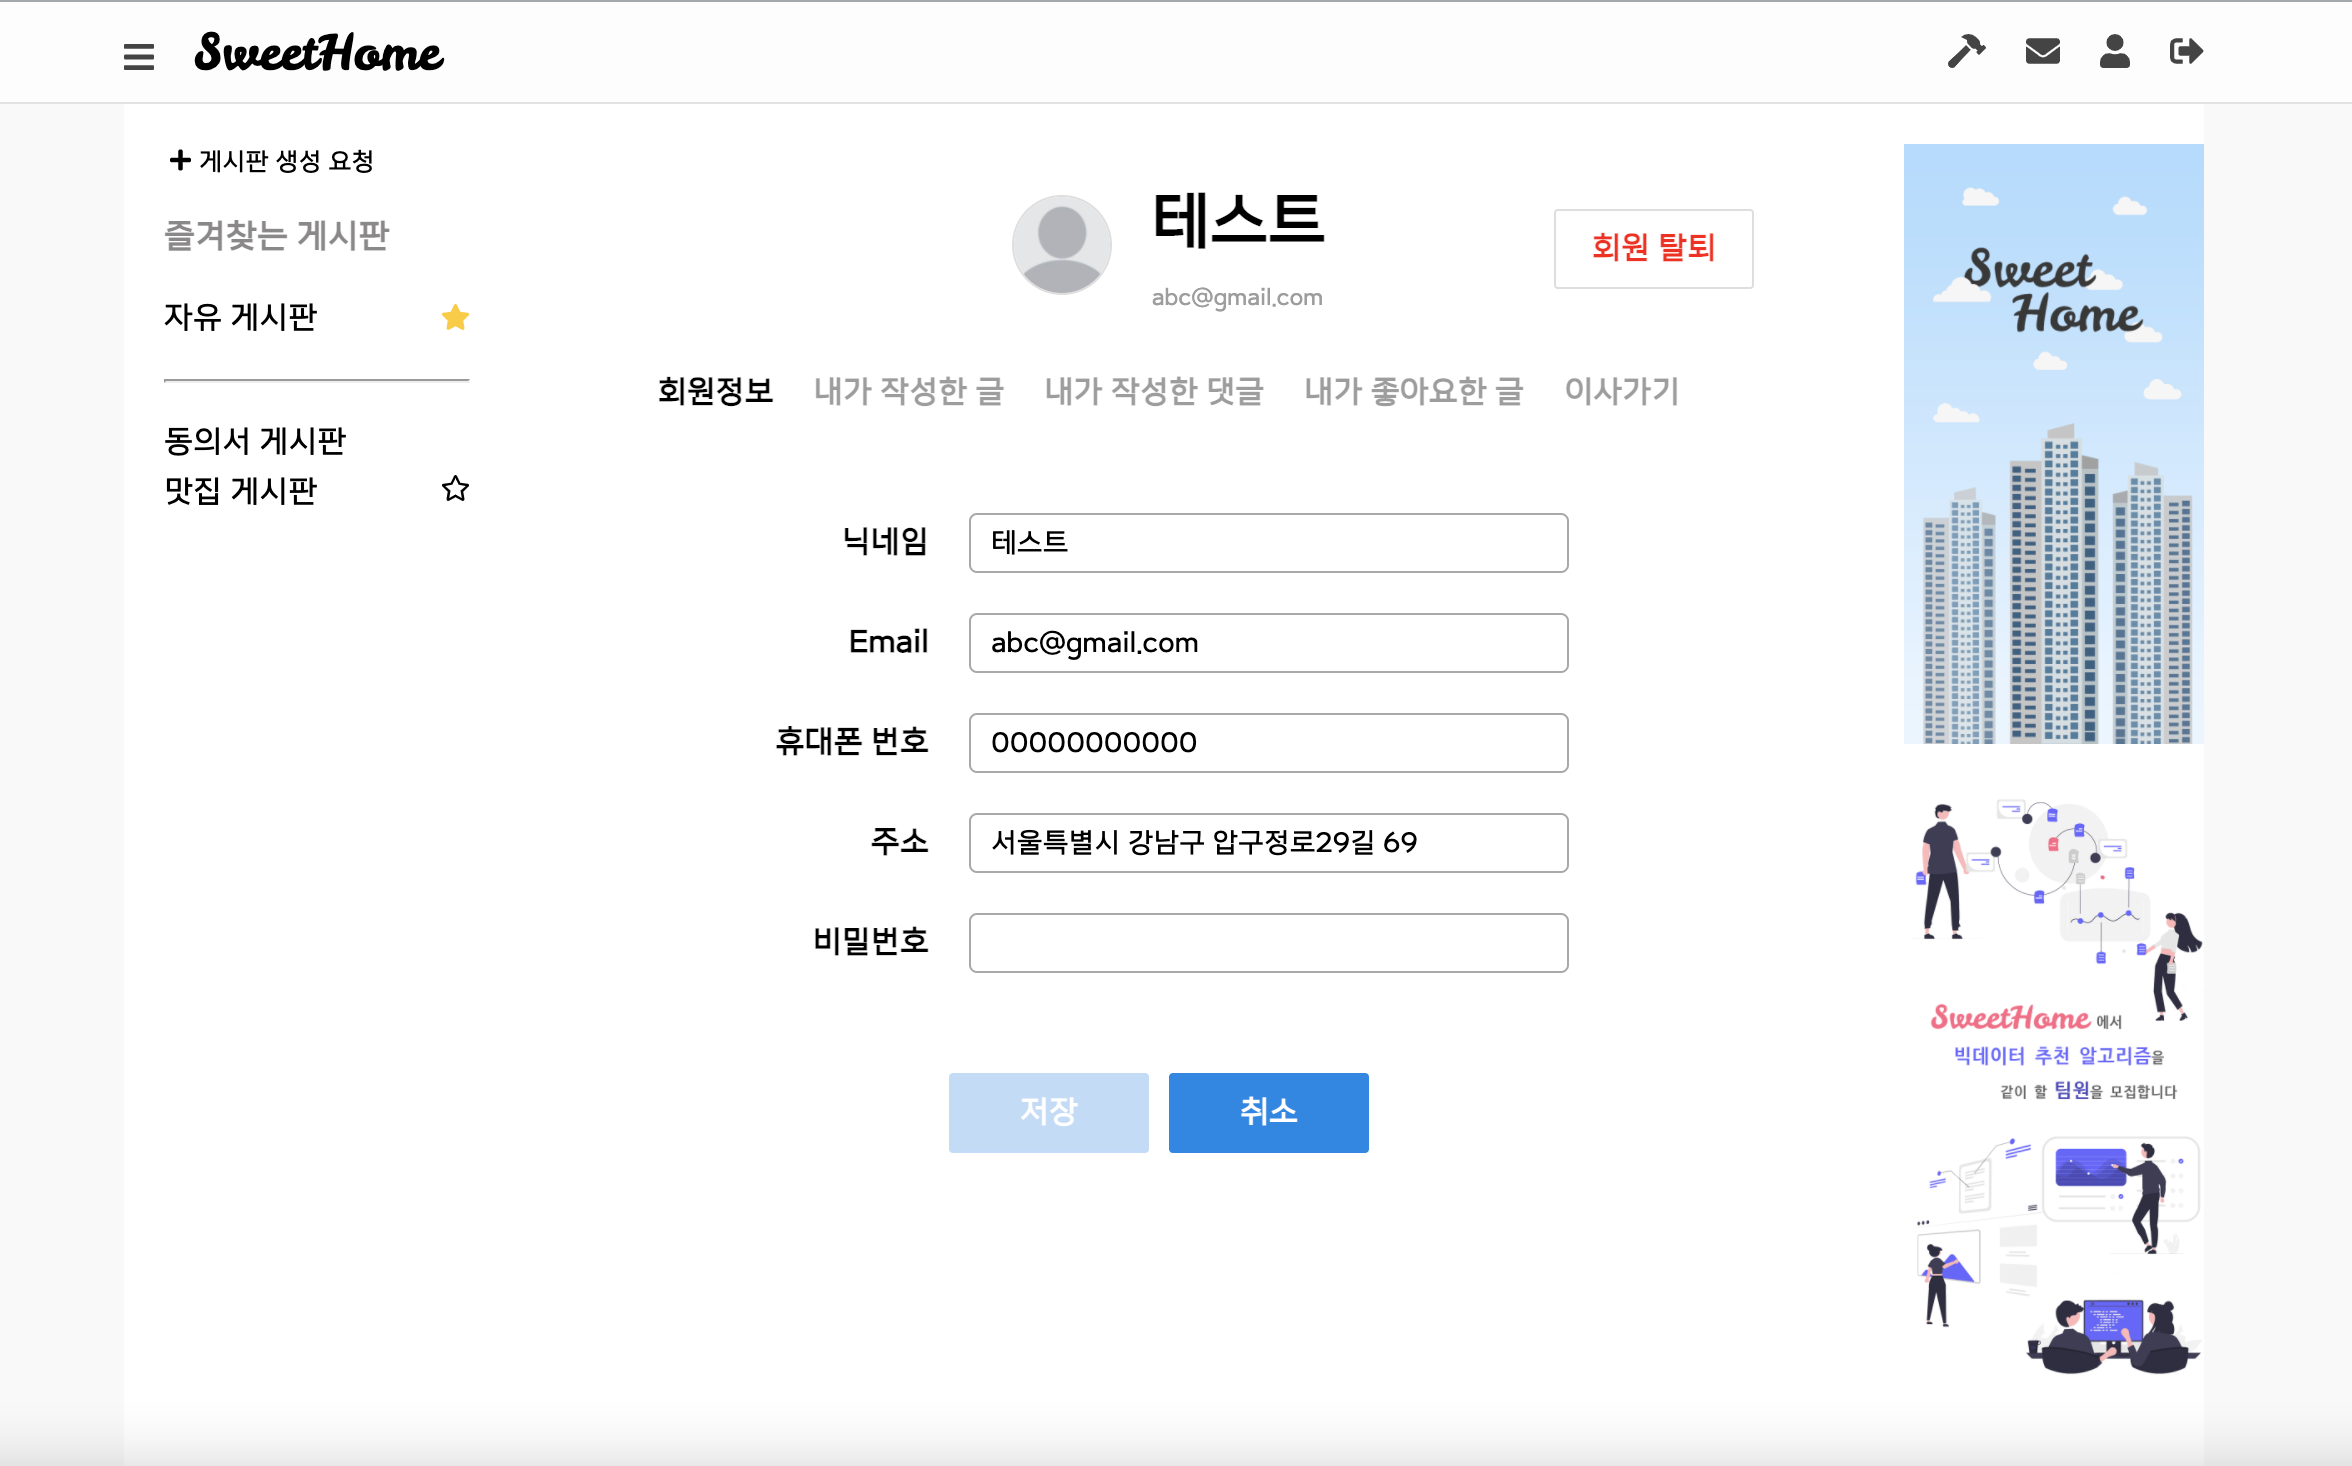Open the 동의서 게시판 link
Image resolution: width=2352 pixels, height=1466 pixels.
(255, 440)
